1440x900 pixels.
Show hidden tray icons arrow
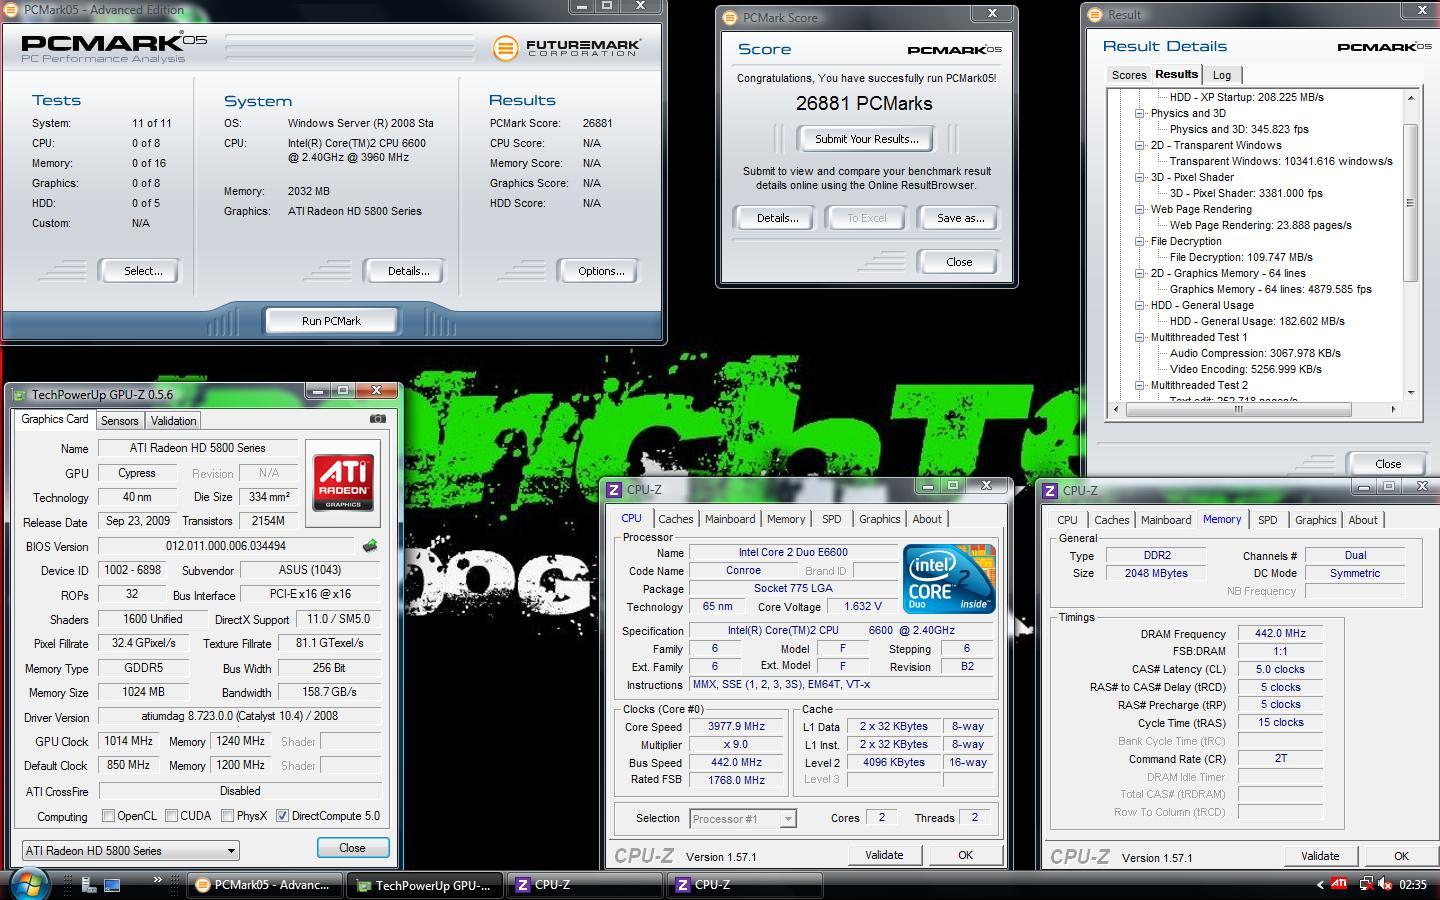(x=1319, y=885)
